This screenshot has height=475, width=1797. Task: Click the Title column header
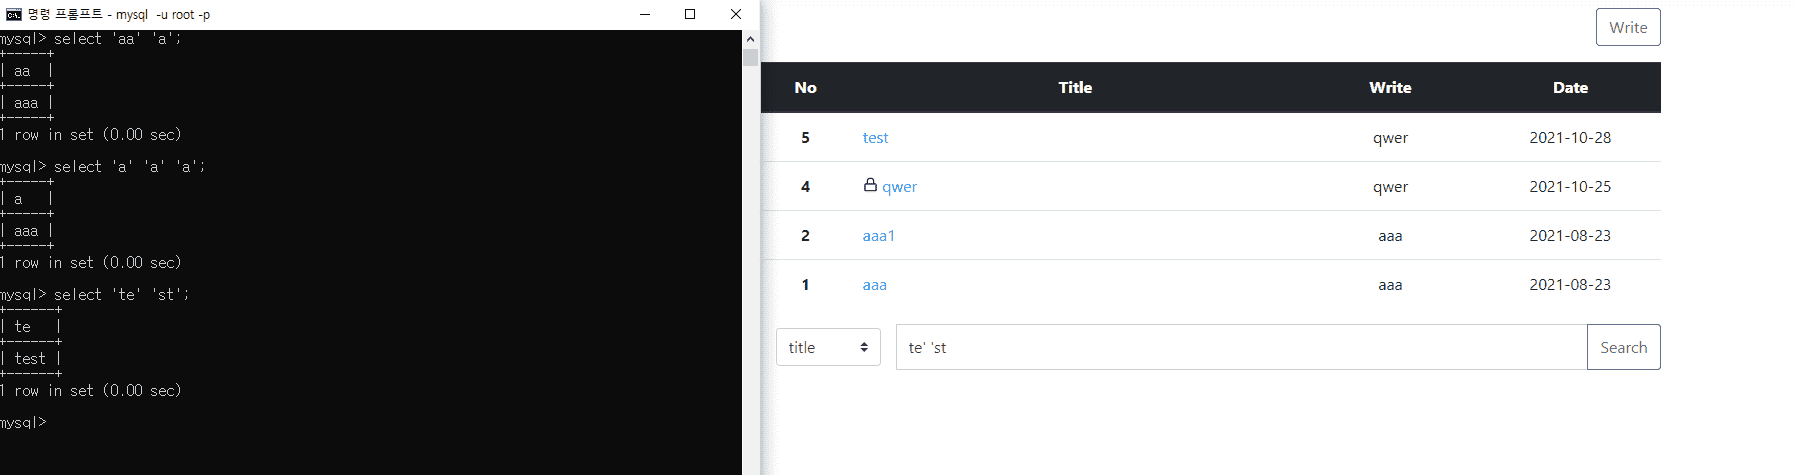[1075, 88]
